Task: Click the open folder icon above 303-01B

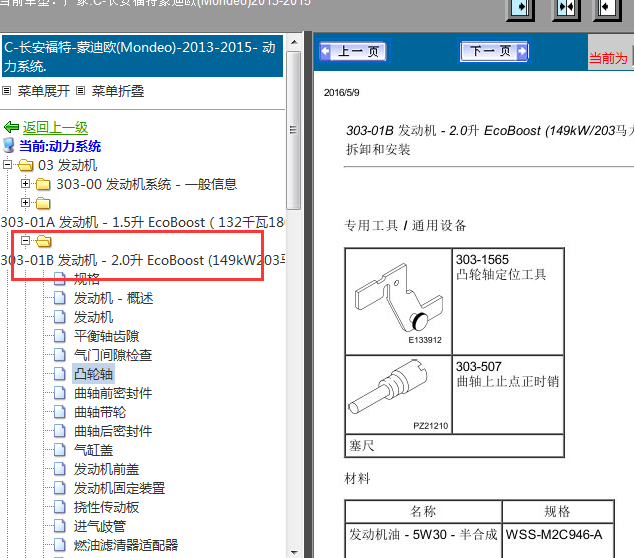Action: click(44, 241)
